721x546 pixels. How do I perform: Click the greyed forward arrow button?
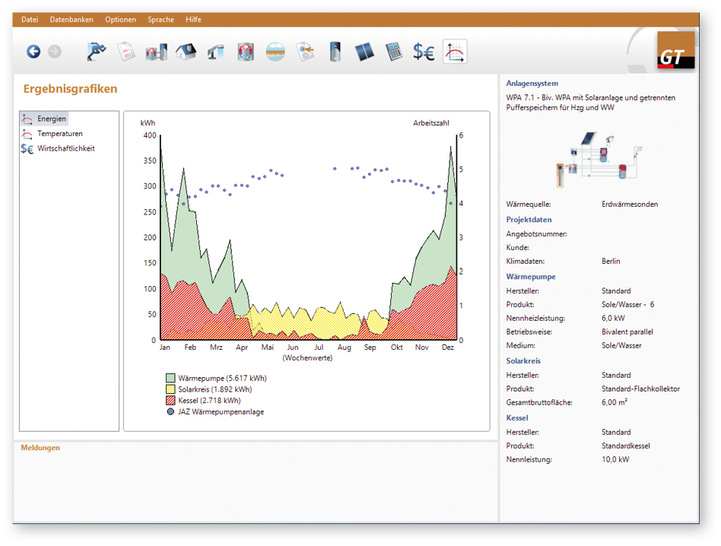coord(55,52)
